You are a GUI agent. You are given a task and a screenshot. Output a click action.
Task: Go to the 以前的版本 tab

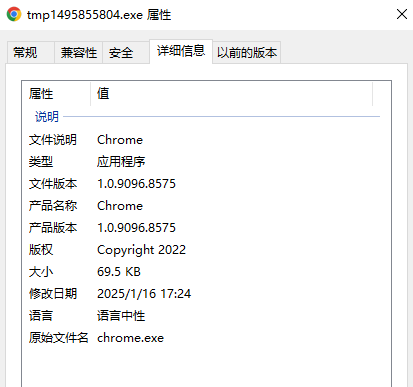point(247,52)
